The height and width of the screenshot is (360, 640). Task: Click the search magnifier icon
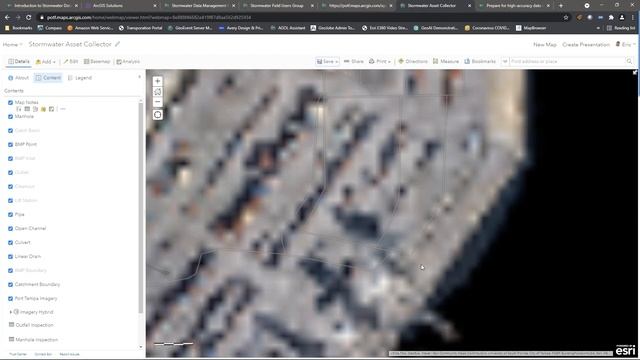(629, 61)
